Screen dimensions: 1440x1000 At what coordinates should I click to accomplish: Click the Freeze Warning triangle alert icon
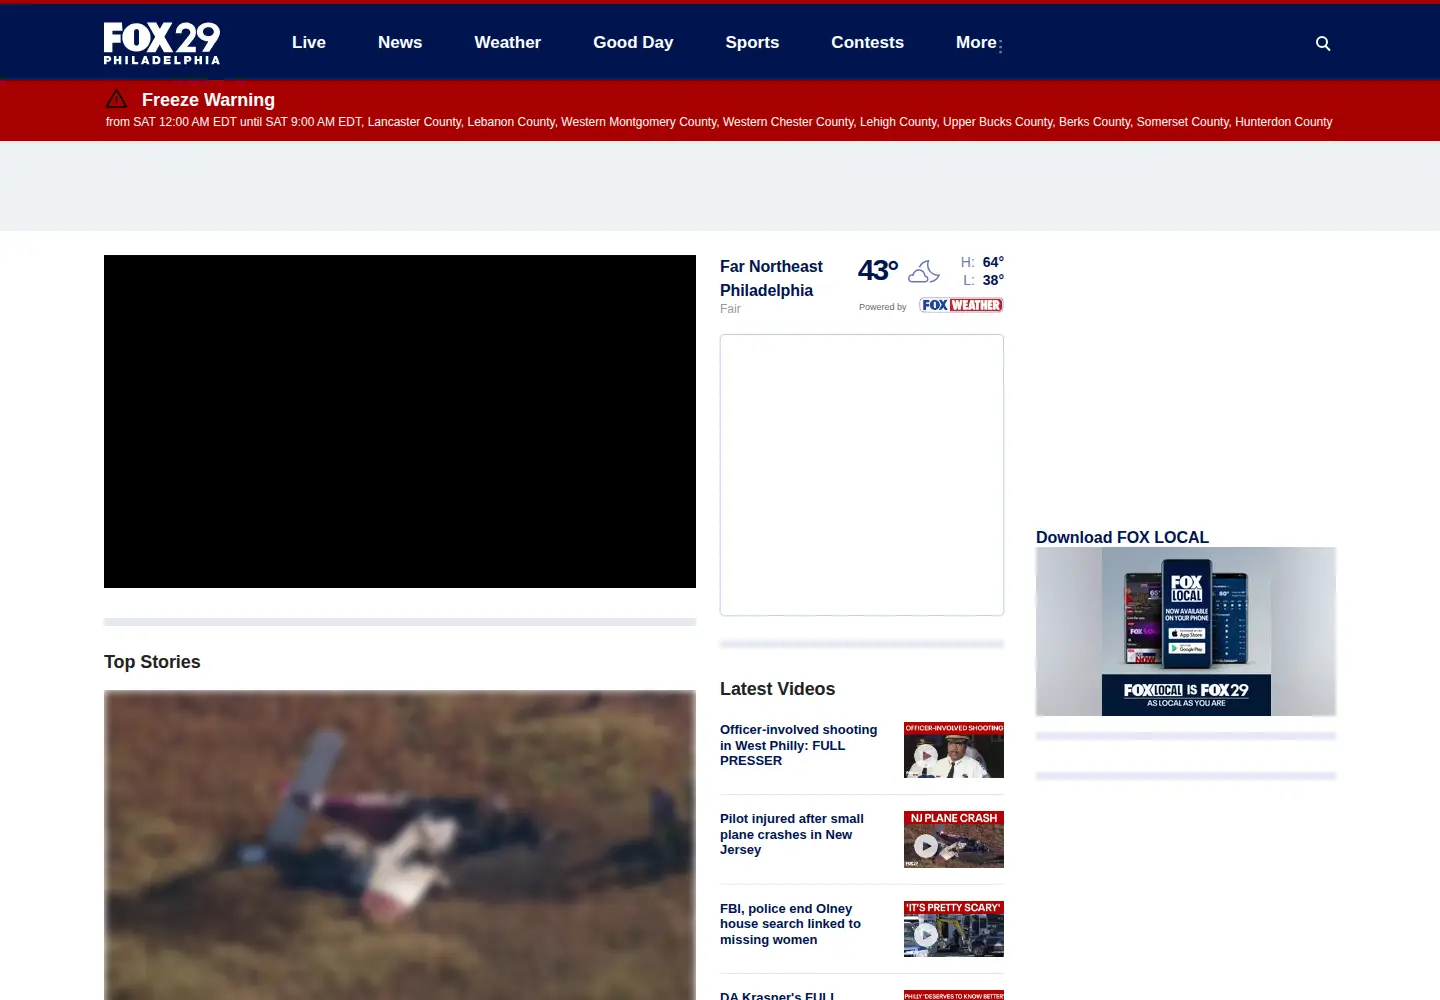click(117, 99)
